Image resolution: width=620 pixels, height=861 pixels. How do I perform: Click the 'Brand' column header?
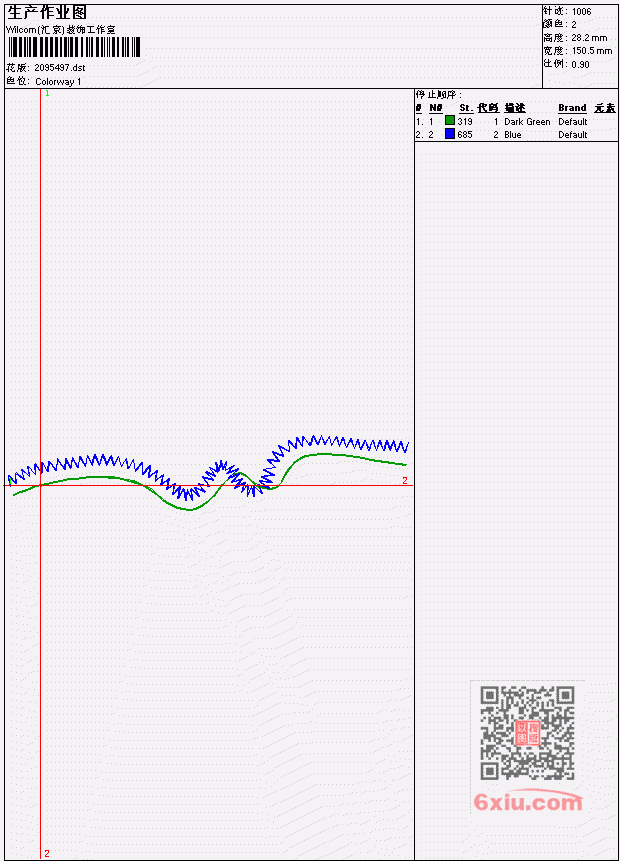coord(572,108)
